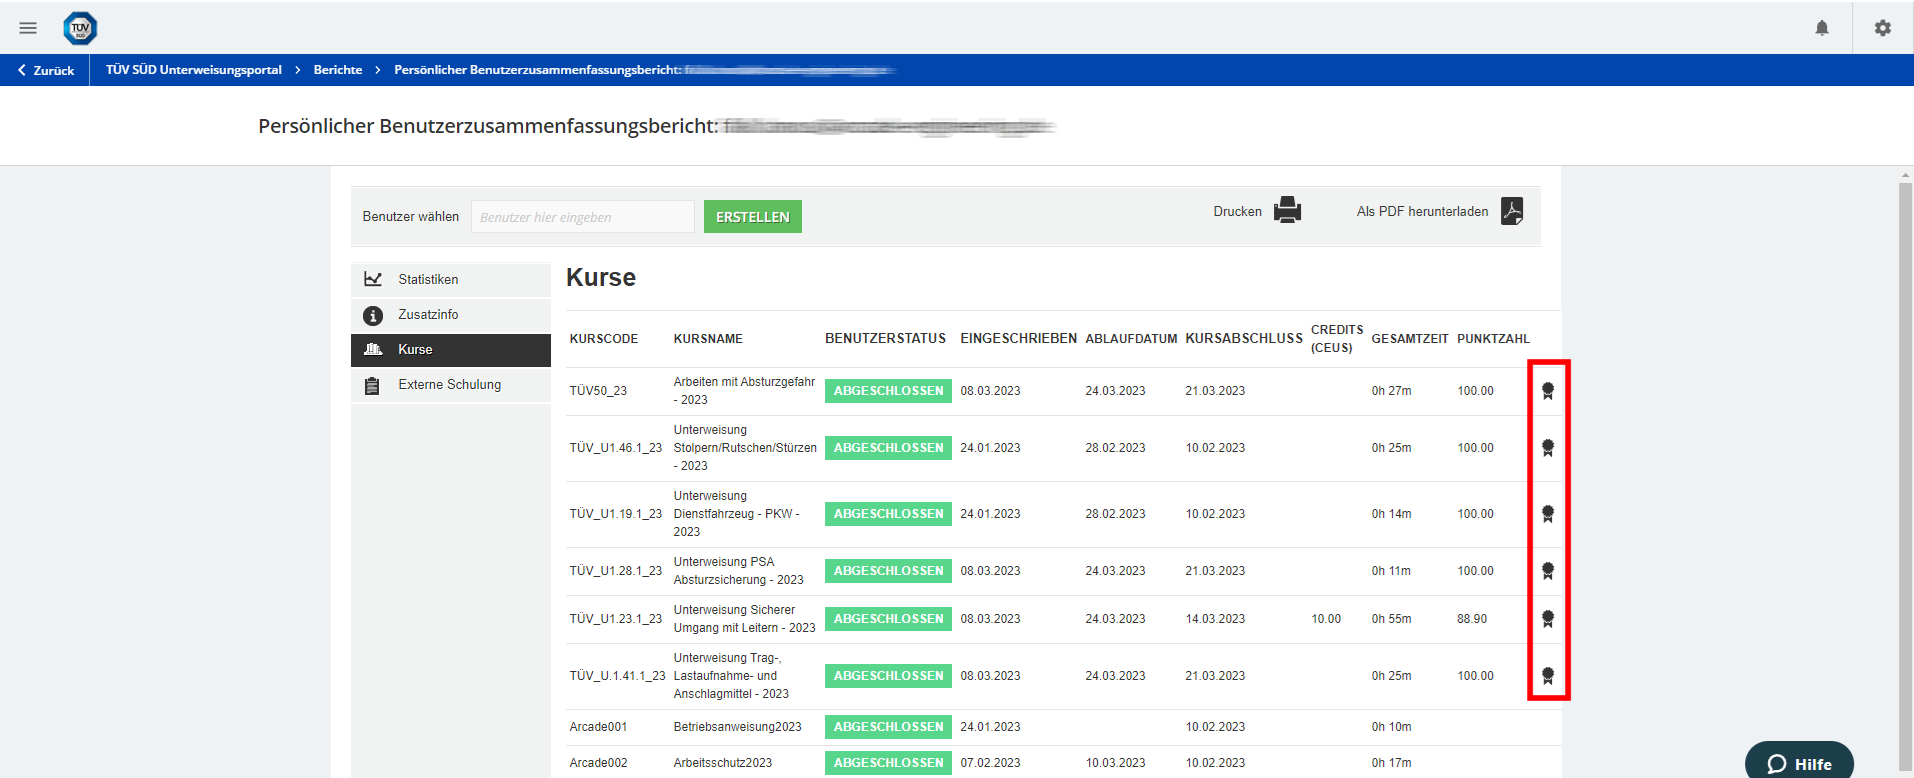Open the hamburger menu
The image size is (1914, 778).
click(28, 28)
